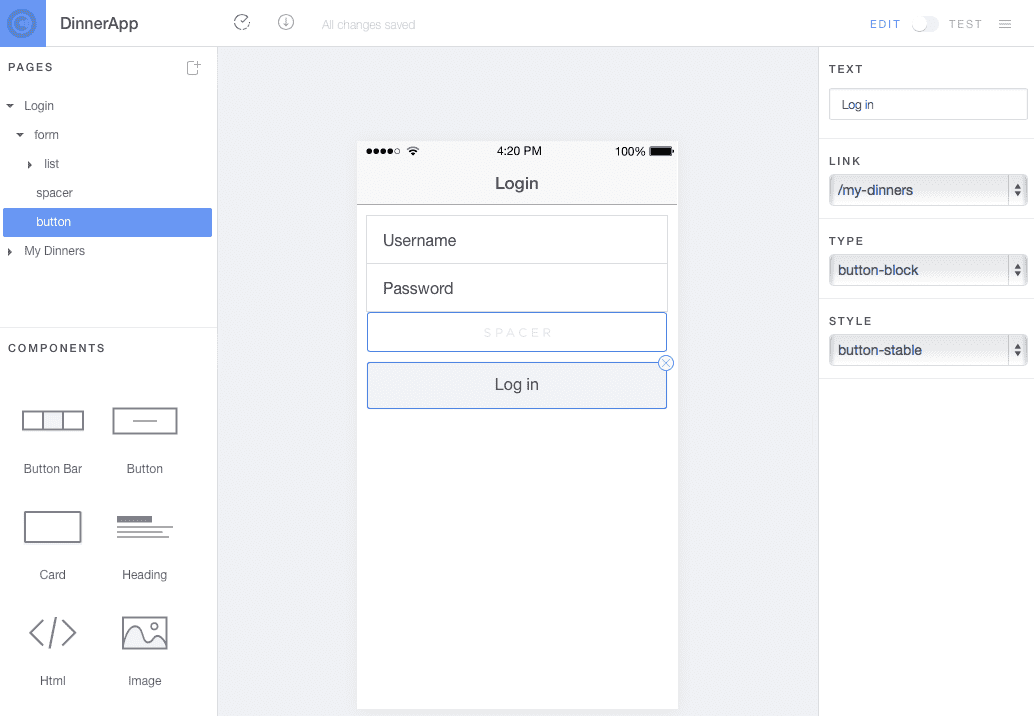
Task: Select the form item in tree
Action: click(x=46, y=134)
